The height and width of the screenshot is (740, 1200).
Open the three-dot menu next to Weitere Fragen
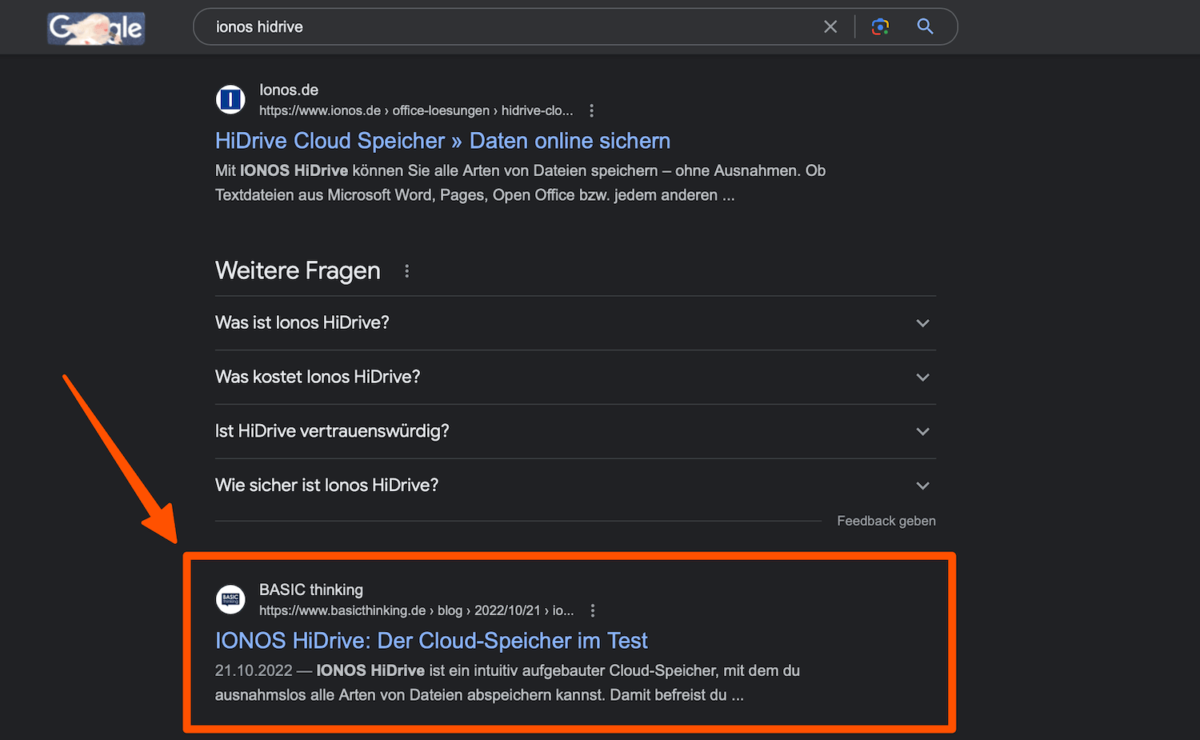(x=406, y=270)
